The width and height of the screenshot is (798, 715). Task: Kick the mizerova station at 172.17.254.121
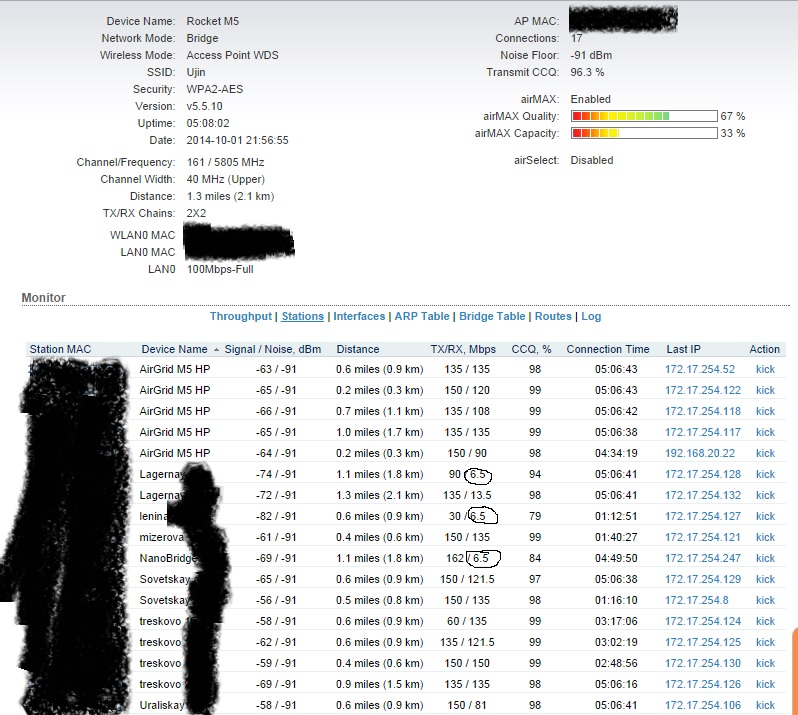[x=765, y=537]
